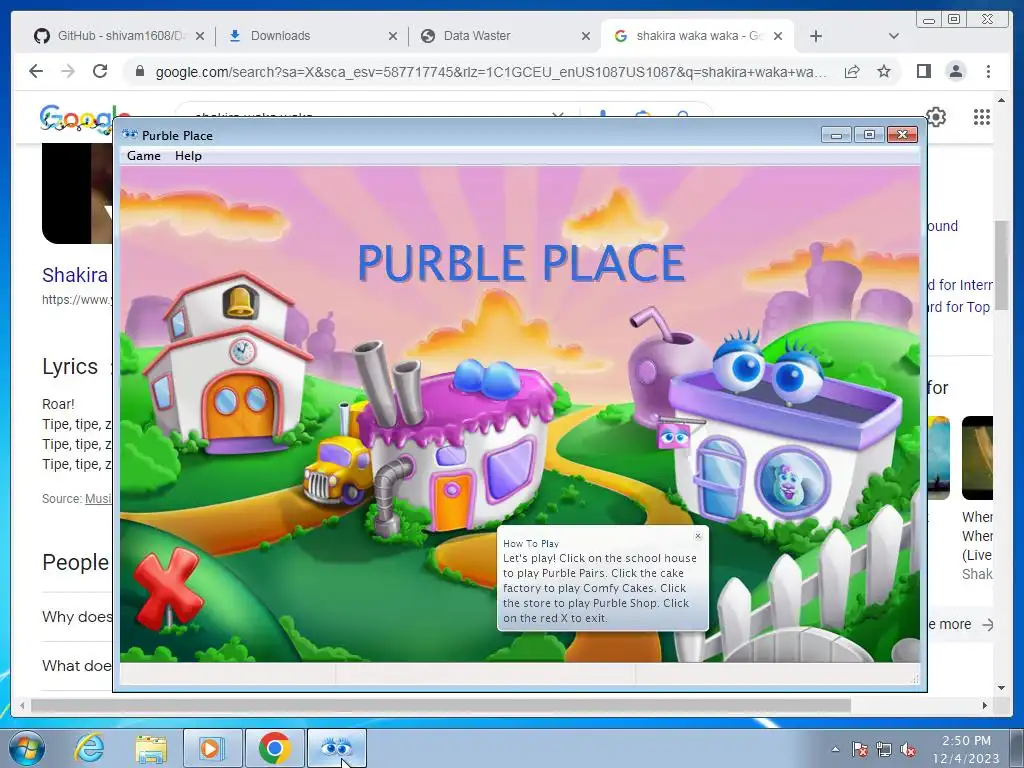This screenshot has width=1024, height=768.
Task: Open Action Center flag icon
Action: pos(859,749)
